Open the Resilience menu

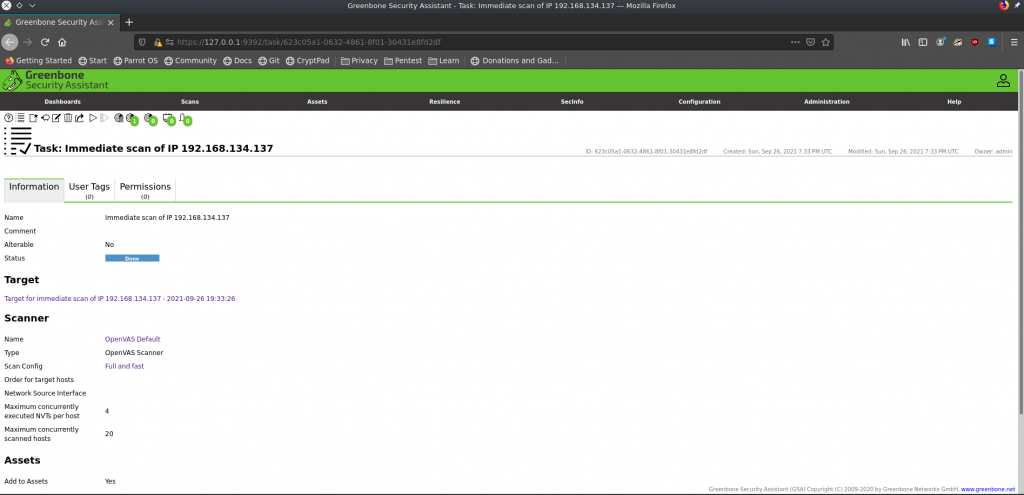click(x=445, y=102)
